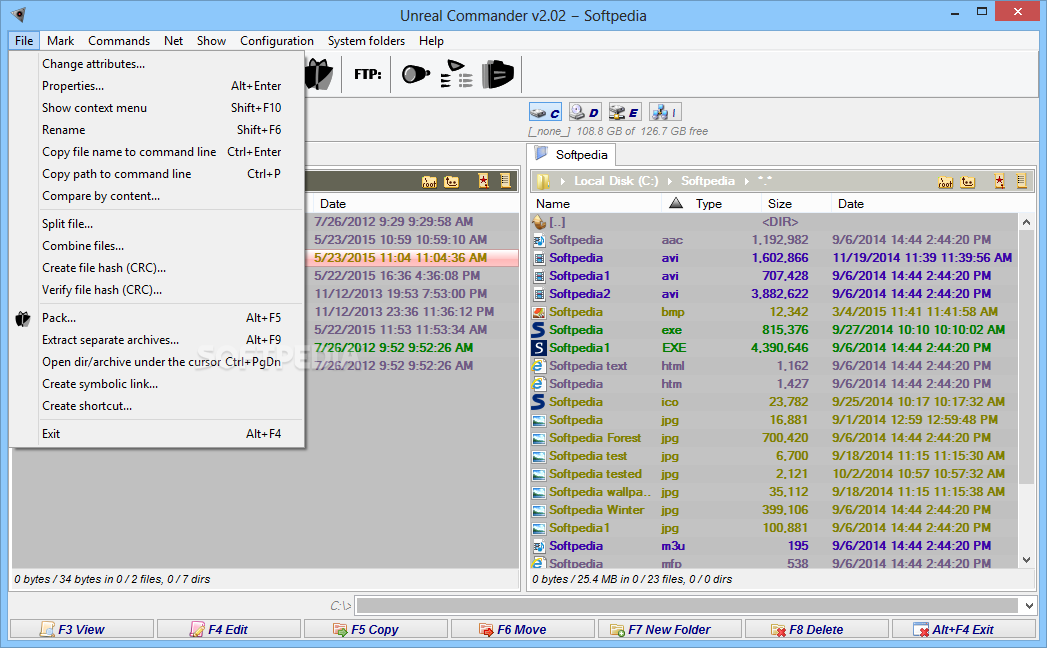Click the Exit entry in File menu
Viewport: 1047px width, 648px height.
coord(157,434)
